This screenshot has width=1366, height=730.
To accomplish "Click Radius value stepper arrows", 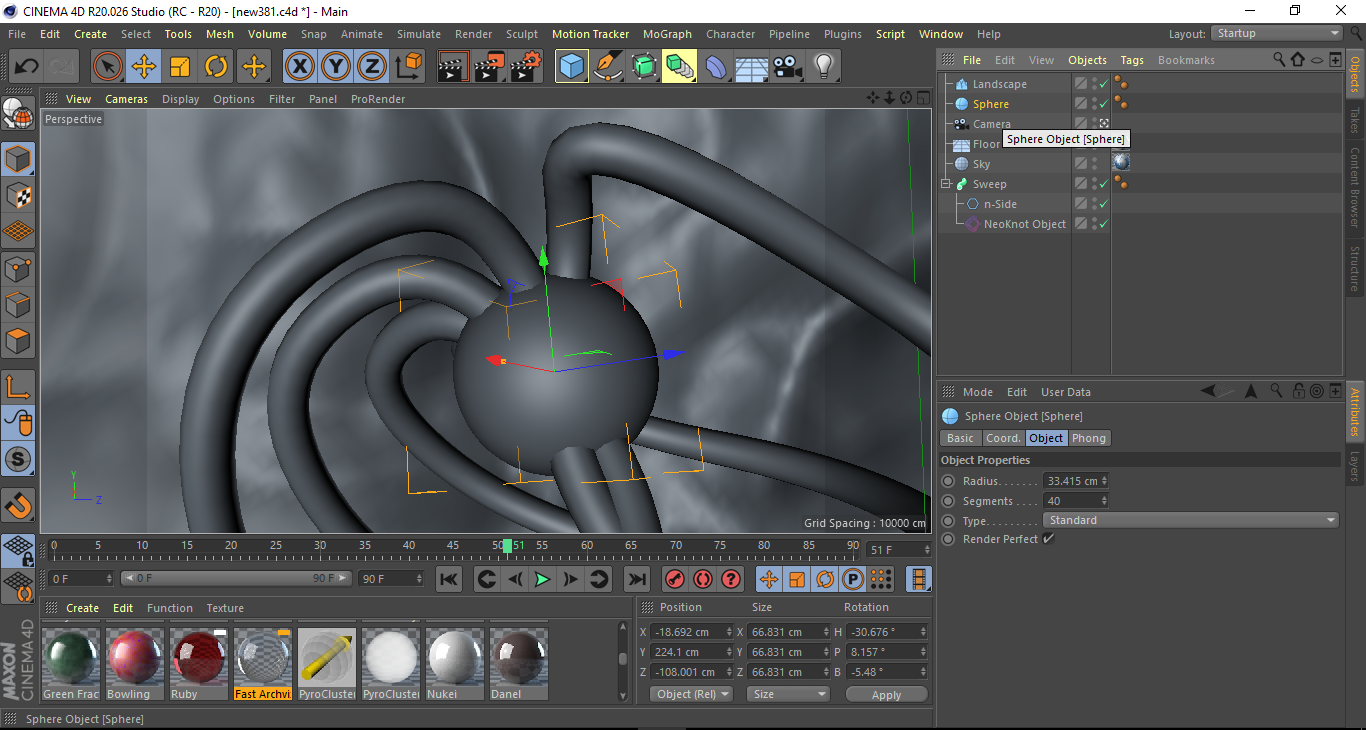I will pos(1104,481).
